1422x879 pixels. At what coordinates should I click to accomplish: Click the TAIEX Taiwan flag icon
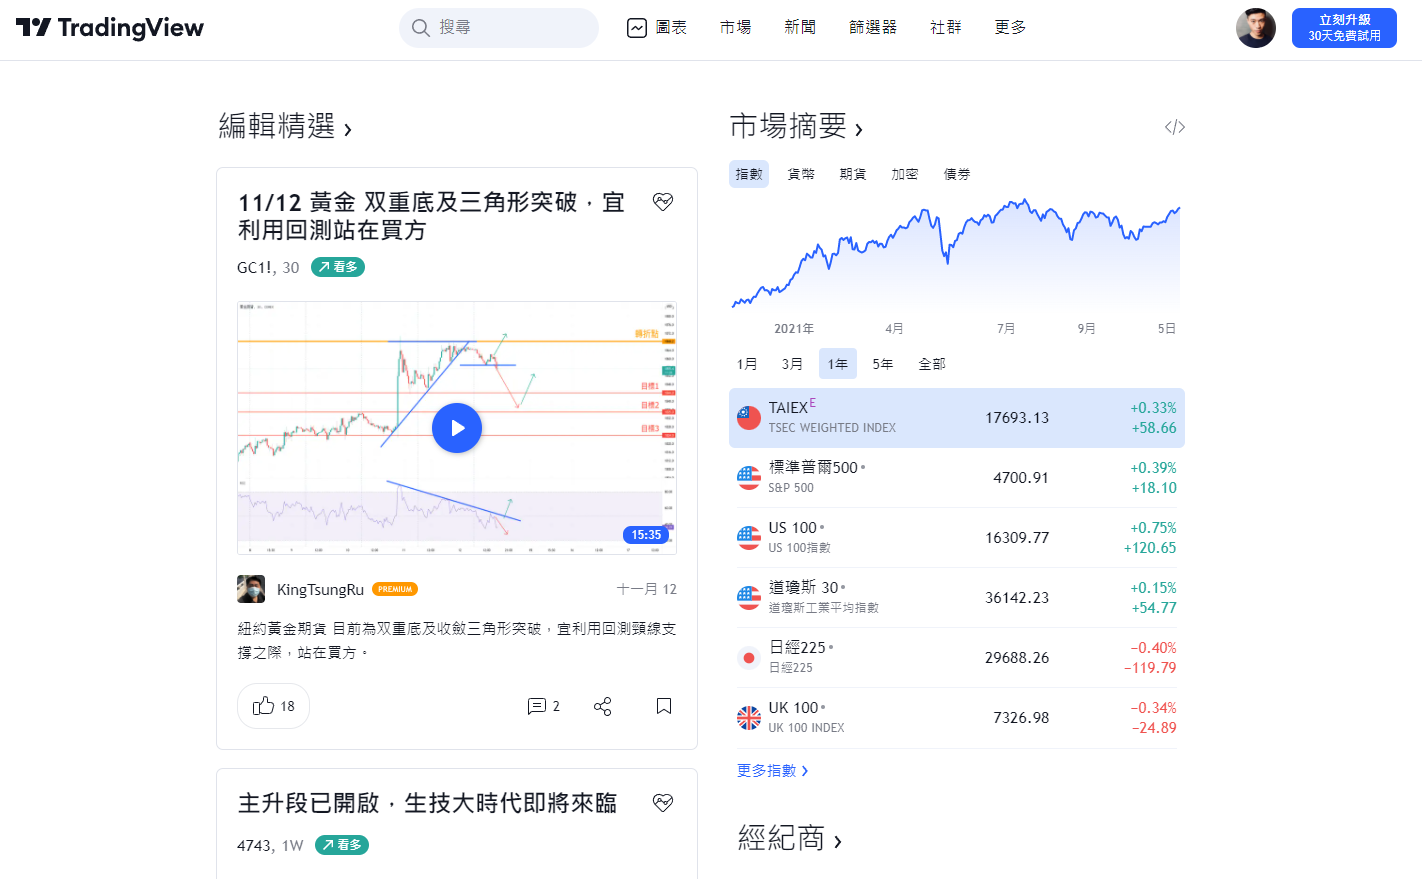[x=749, y=418]
